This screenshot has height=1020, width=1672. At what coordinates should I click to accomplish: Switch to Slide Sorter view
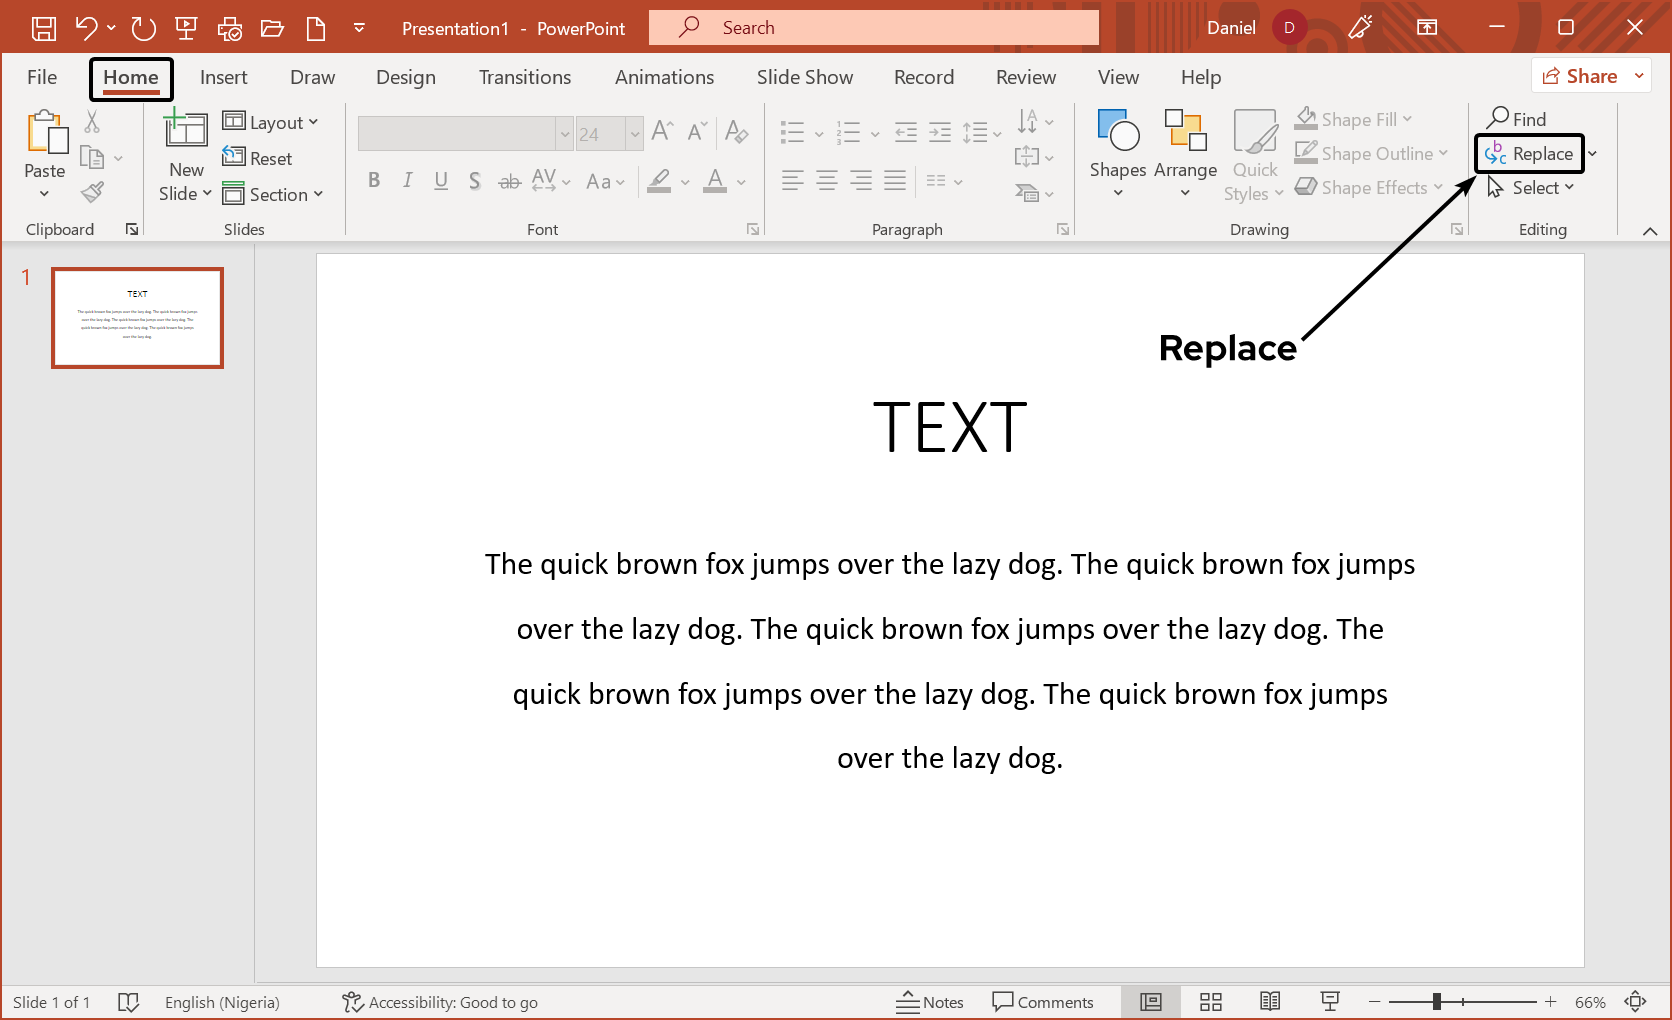[1211, 1002]
